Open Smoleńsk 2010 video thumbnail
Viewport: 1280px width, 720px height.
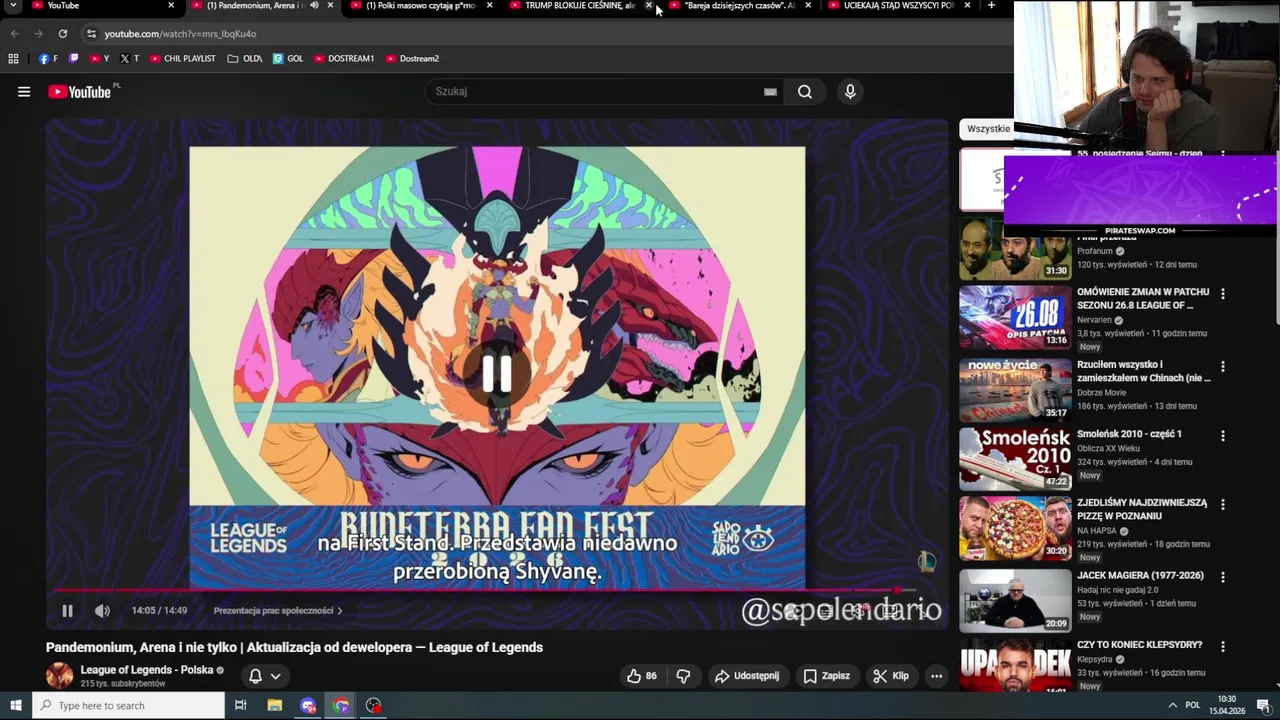point(1015,459)
